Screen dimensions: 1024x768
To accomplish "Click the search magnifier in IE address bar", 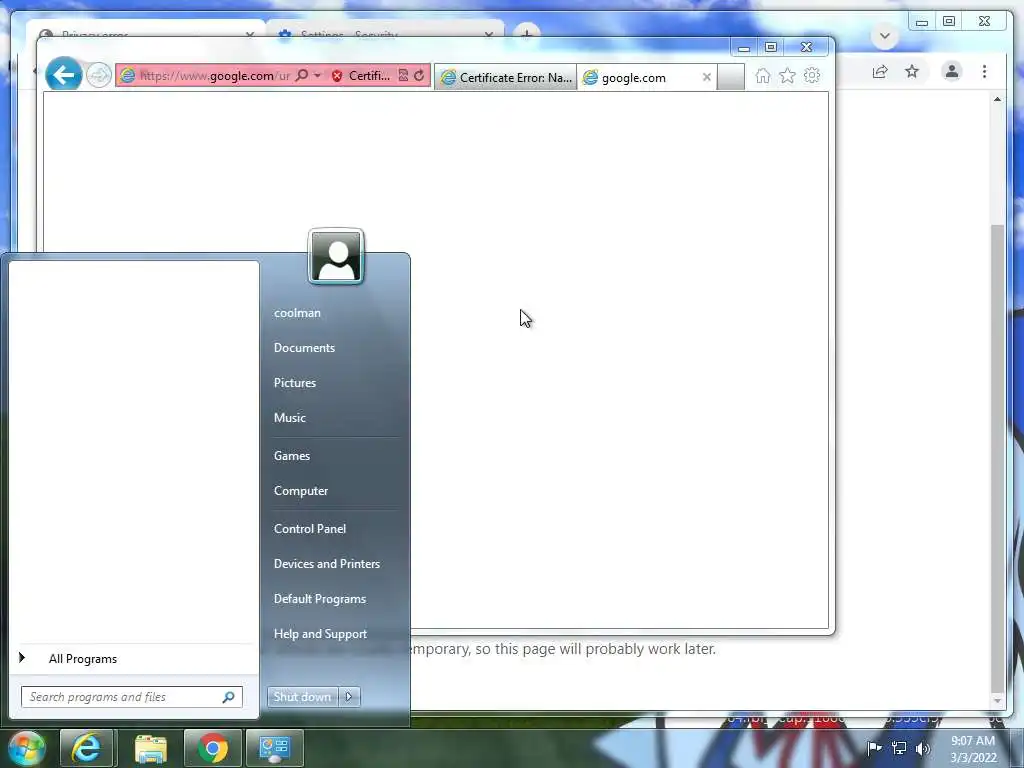I will coord(302,76).
